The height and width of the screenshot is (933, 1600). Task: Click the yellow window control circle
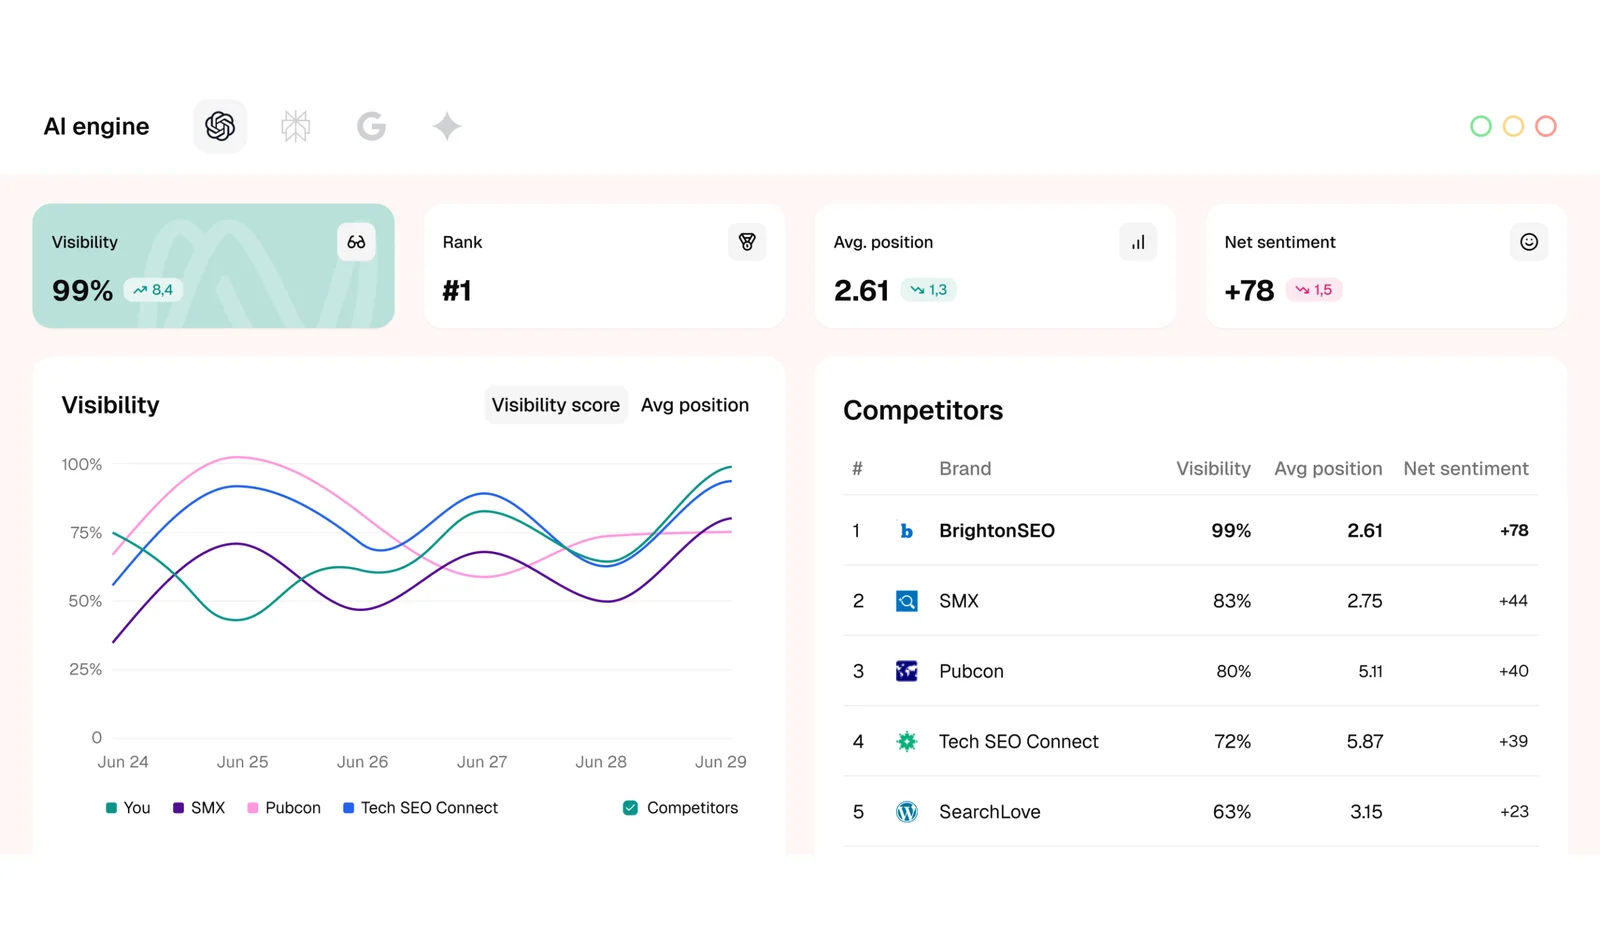1513,126
